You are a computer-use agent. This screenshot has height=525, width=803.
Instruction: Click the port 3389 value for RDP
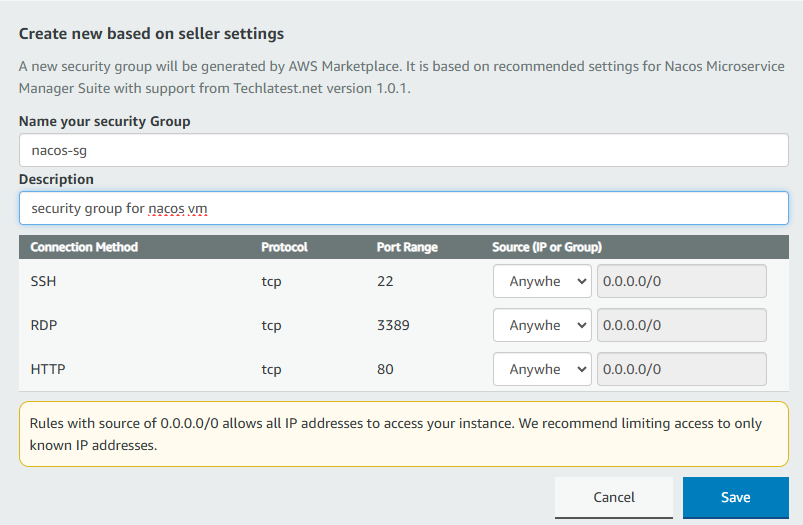click(x=393, y=325)
